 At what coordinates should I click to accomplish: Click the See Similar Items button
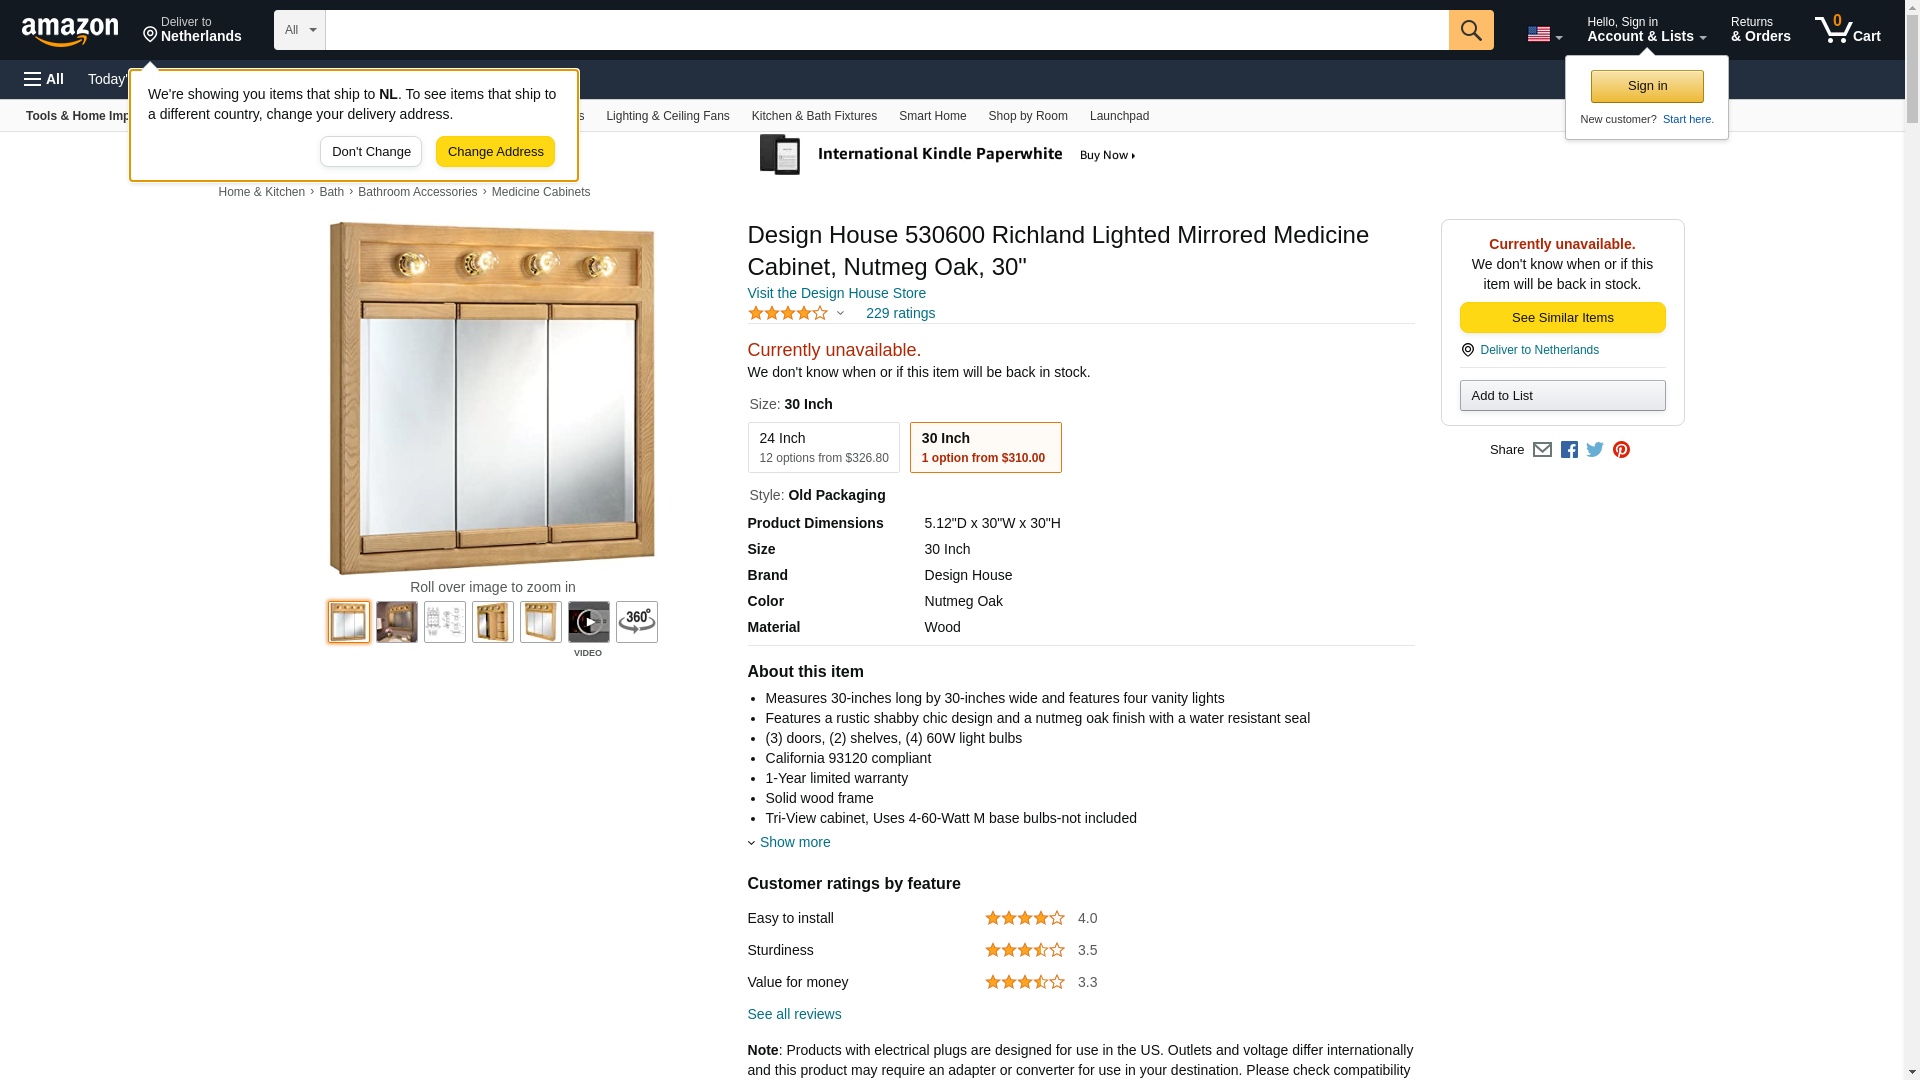point(1562,318)
